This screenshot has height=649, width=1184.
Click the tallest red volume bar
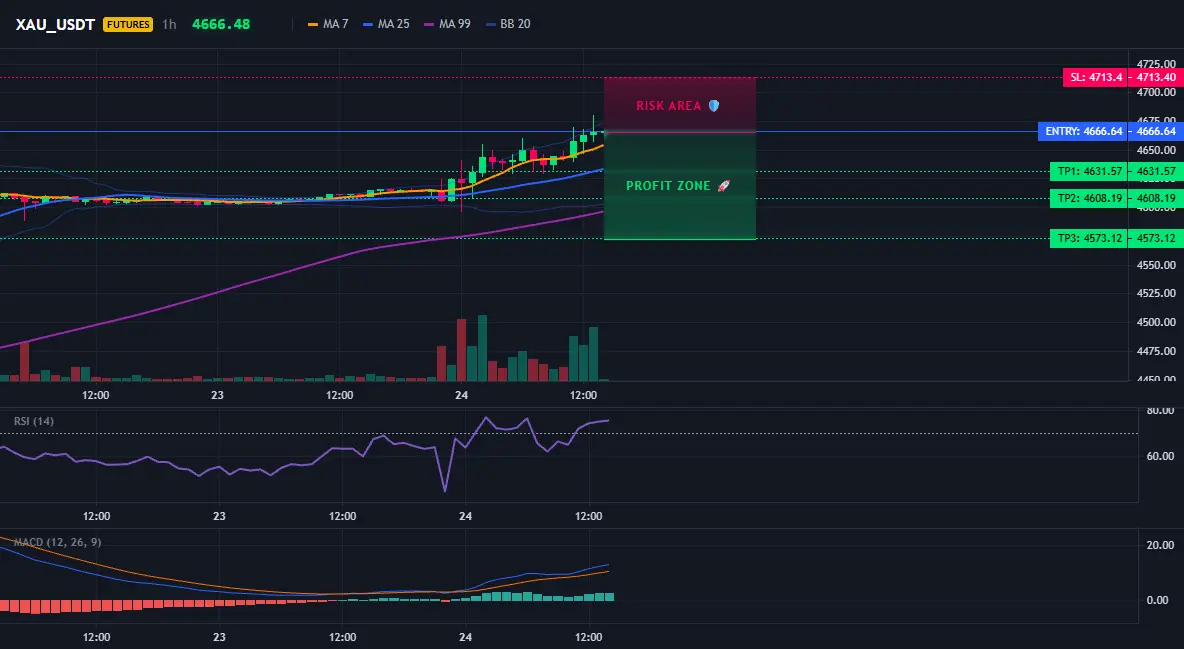click(x=461, y=350)
